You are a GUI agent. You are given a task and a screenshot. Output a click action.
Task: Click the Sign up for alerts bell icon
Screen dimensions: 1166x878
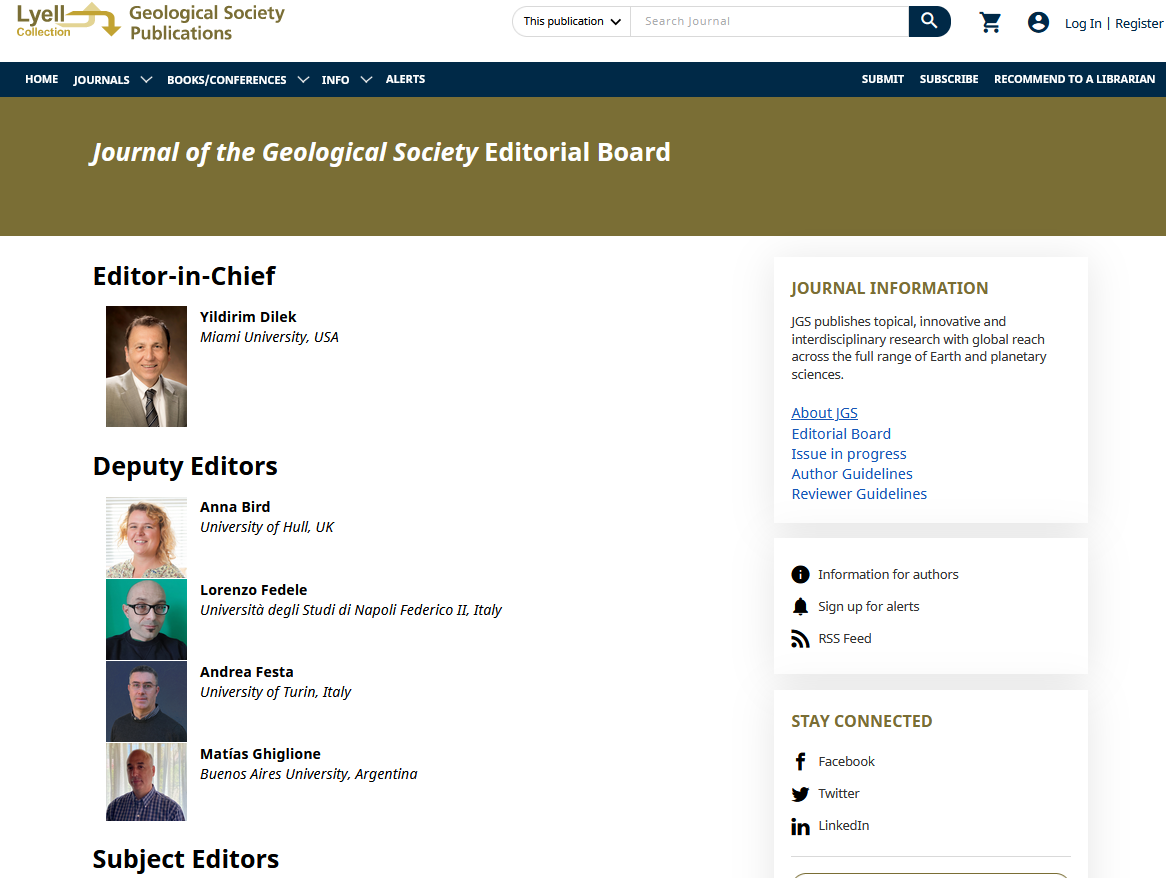tap(800, 607)
